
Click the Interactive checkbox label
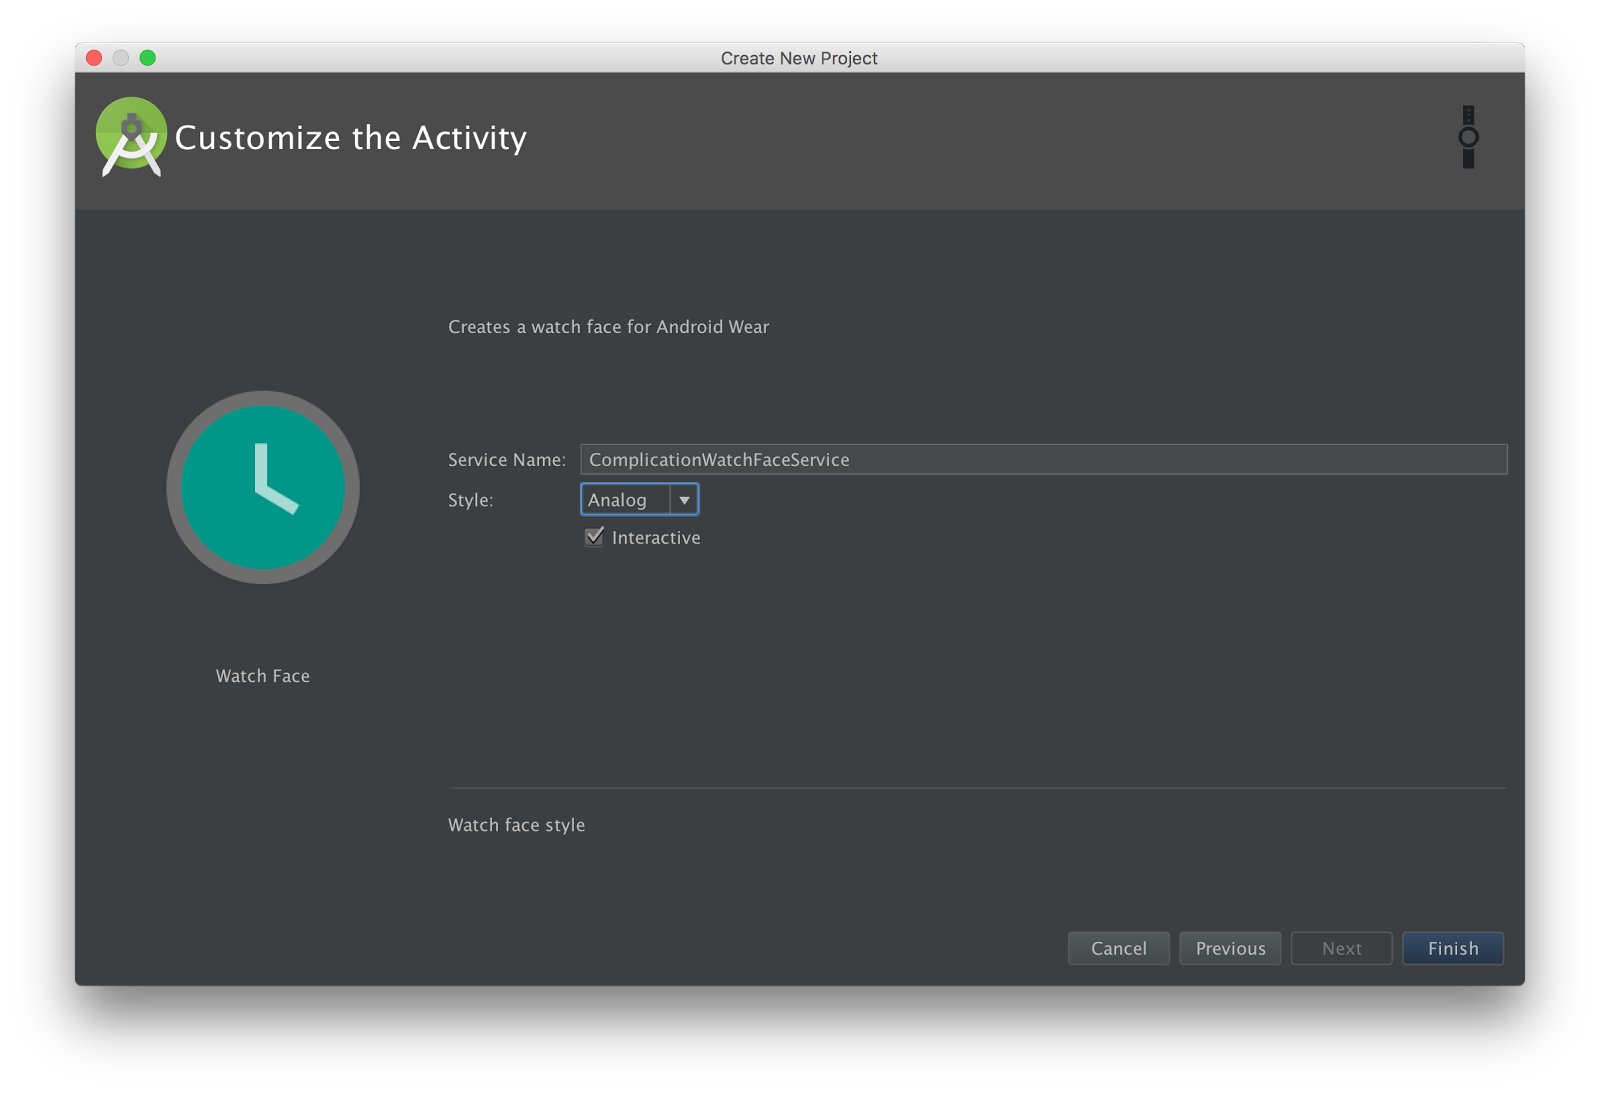click(x=656, y=538)
